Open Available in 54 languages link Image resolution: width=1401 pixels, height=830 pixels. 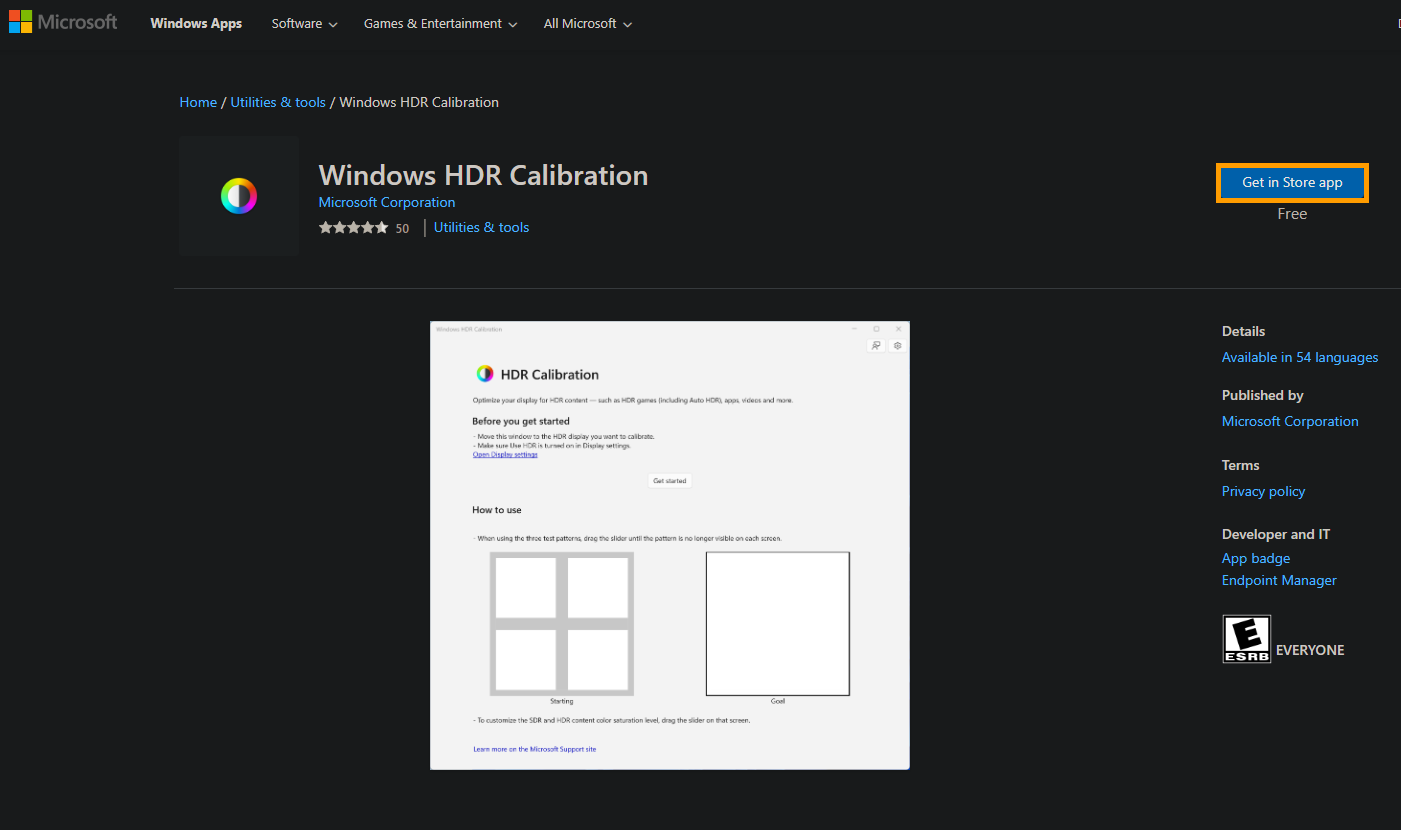pos(1300,357)
